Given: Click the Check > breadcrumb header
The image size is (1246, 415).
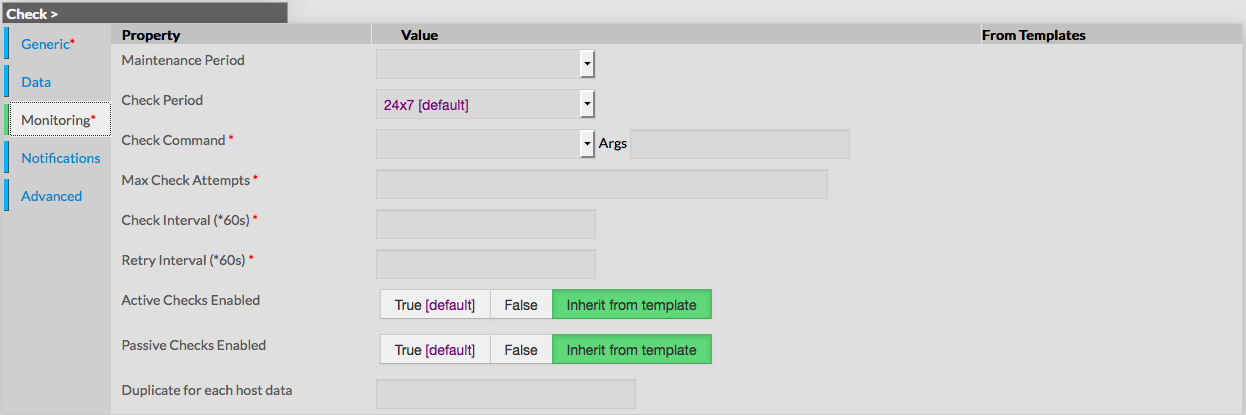Looking at the screenshot, I should tap(32, 14).
